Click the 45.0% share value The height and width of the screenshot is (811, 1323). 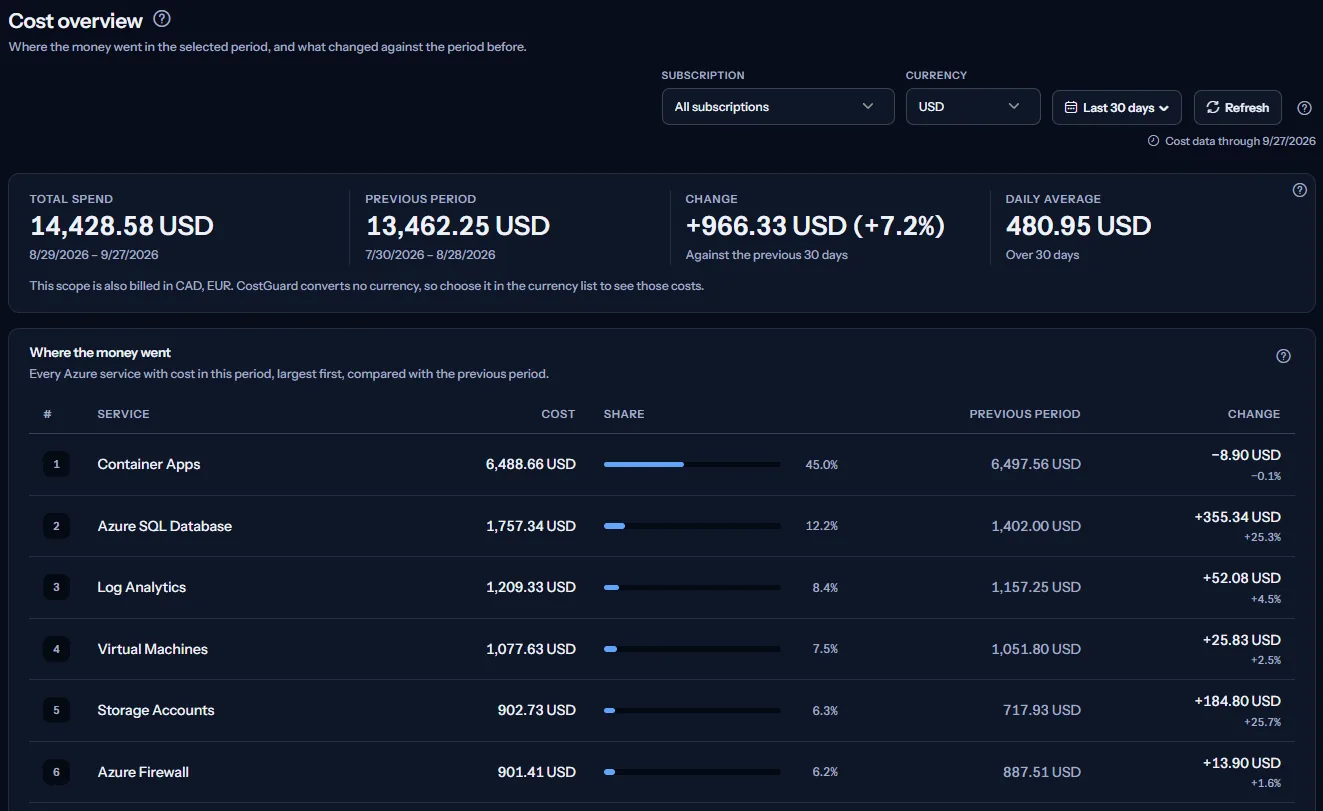click(822, 465)
